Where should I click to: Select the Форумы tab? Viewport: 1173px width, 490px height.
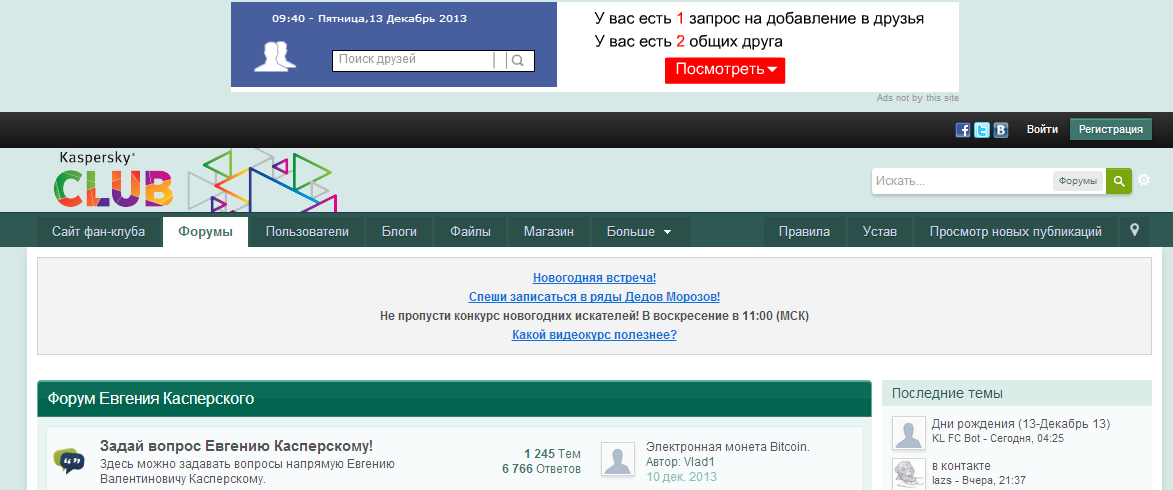pos(206,231)
